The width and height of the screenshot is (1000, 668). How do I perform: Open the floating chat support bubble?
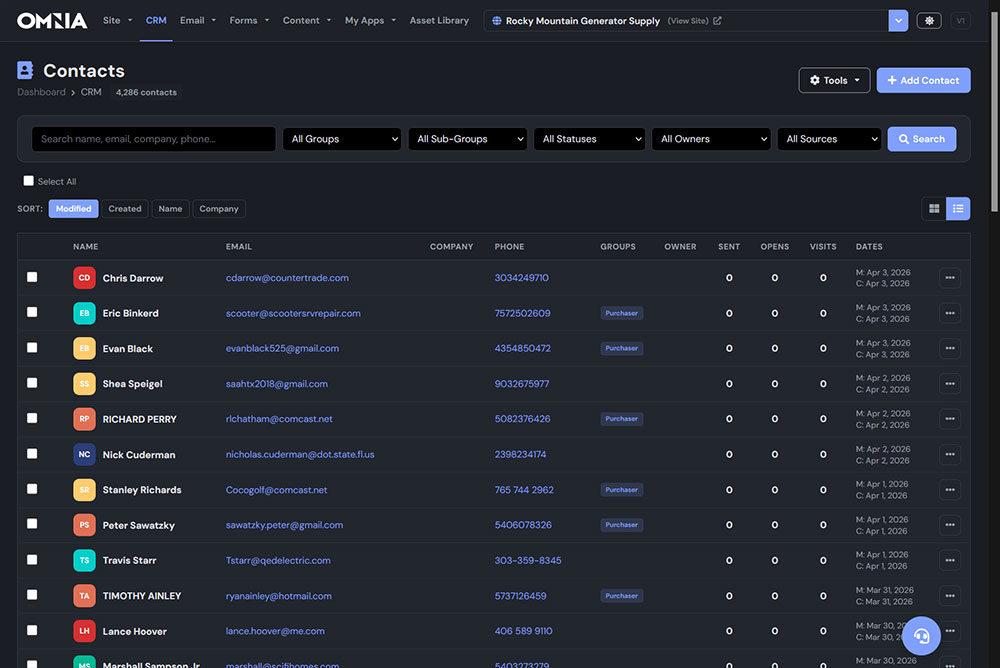[x=921, y=636]
